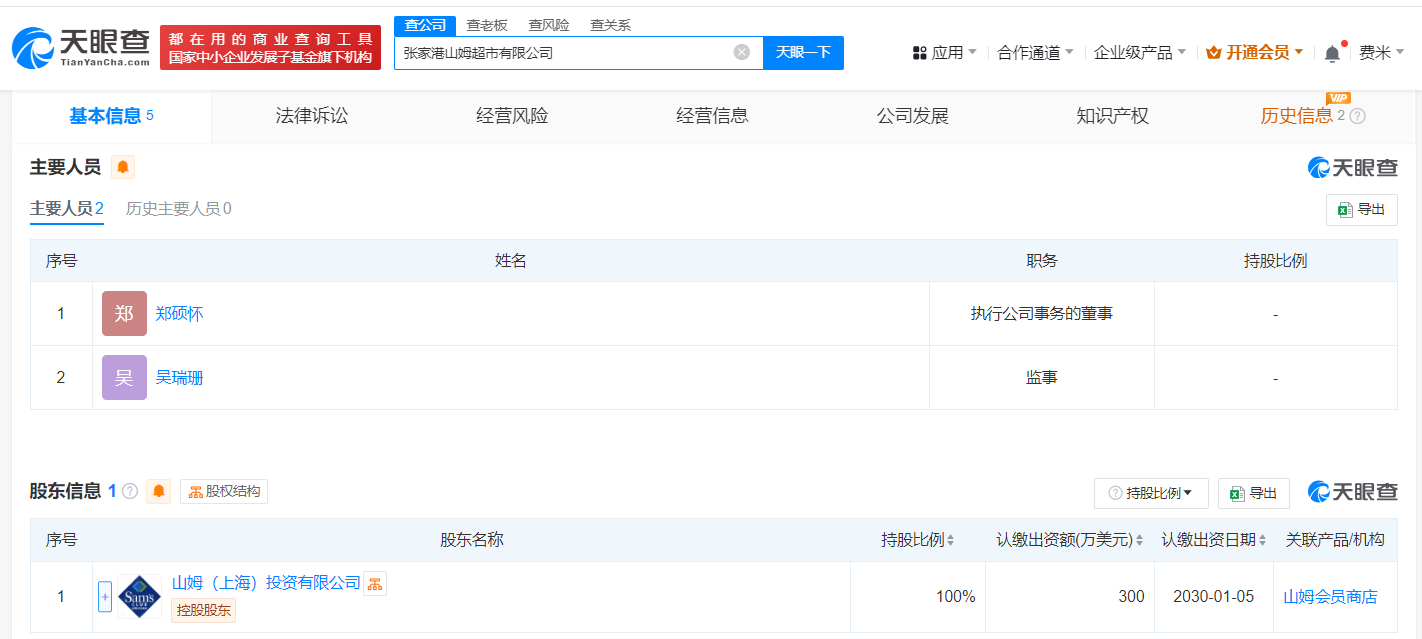Click bell icon beside 股东信息 heading

[159, 491]
